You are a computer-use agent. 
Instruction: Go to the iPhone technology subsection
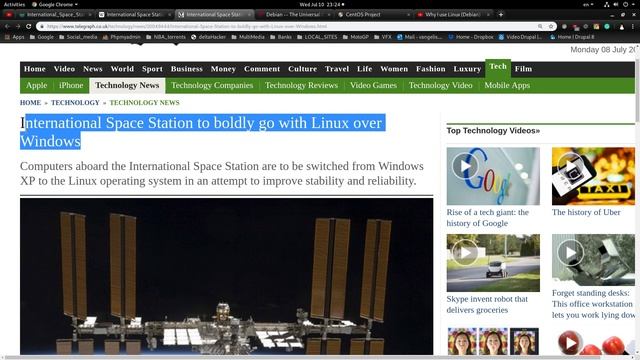(71, 85)
